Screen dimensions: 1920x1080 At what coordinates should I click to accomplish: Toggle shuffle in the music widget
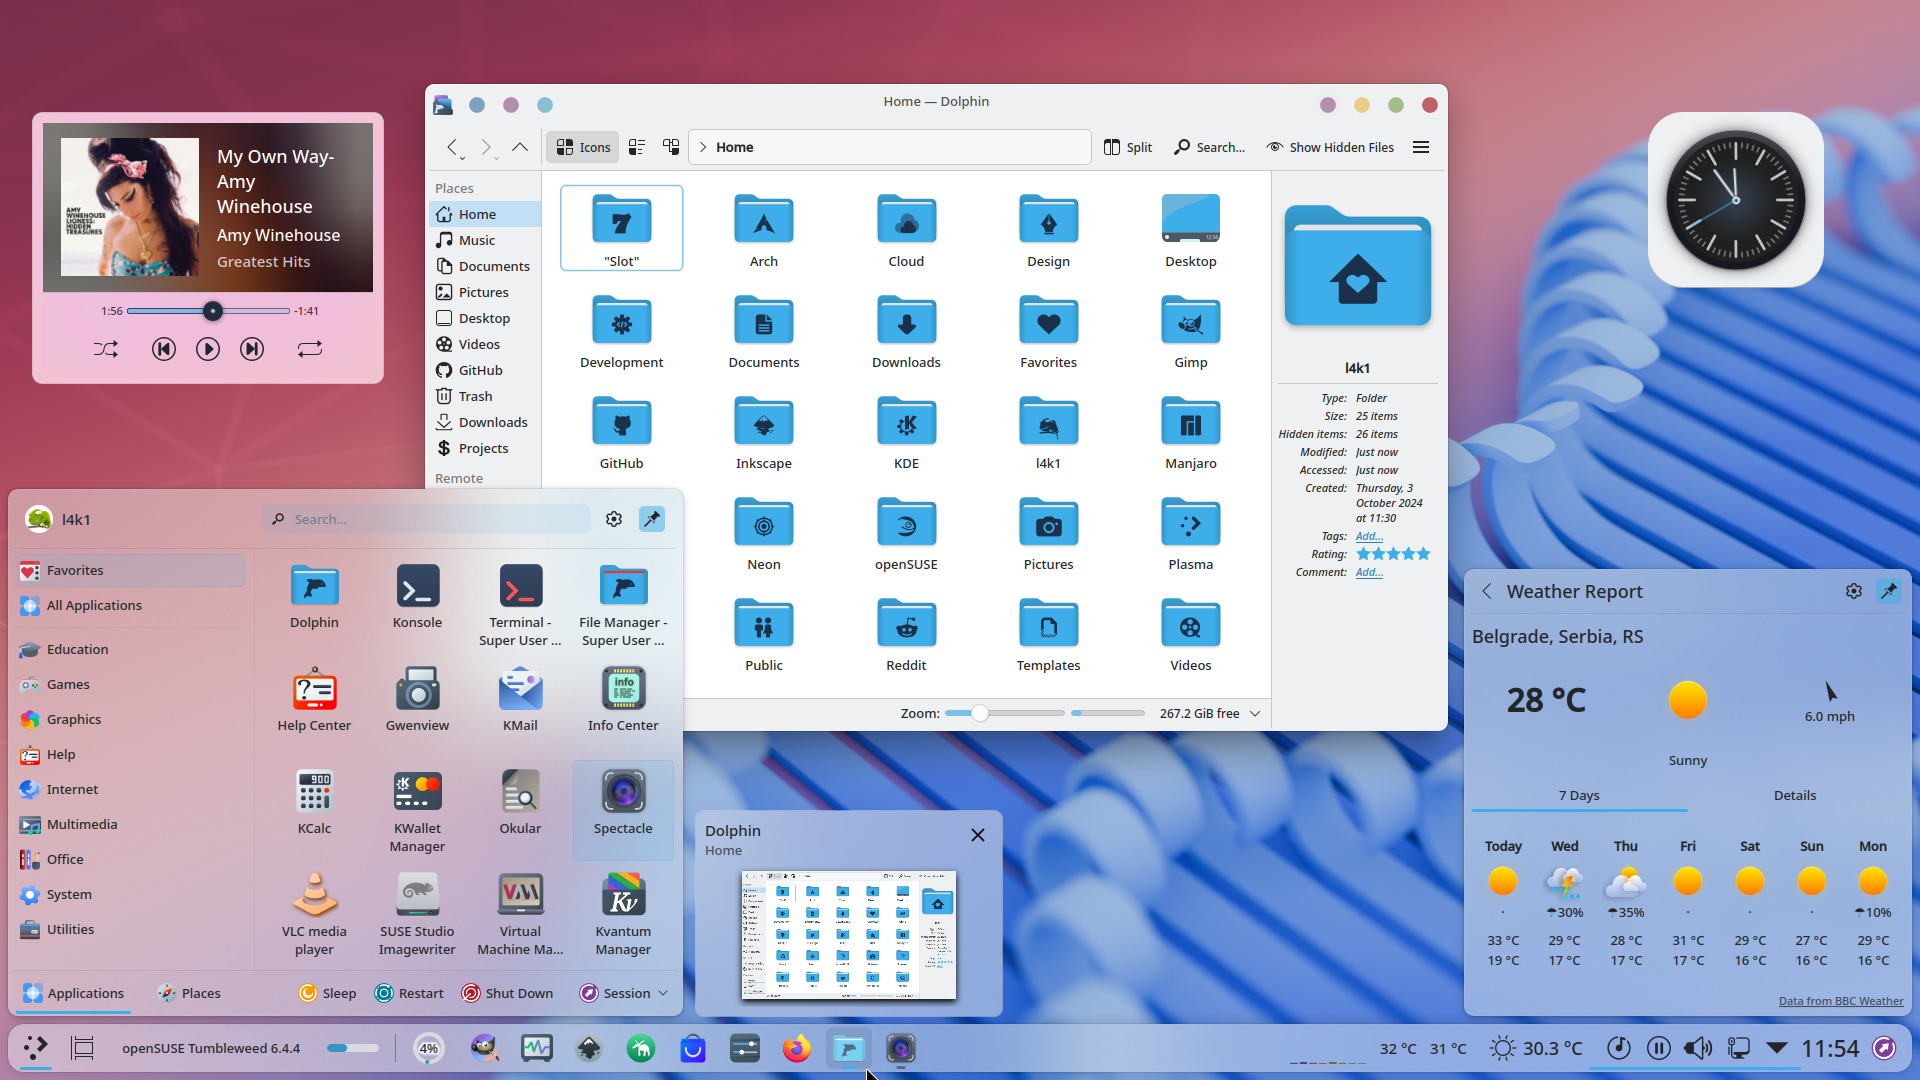point(106,349)
